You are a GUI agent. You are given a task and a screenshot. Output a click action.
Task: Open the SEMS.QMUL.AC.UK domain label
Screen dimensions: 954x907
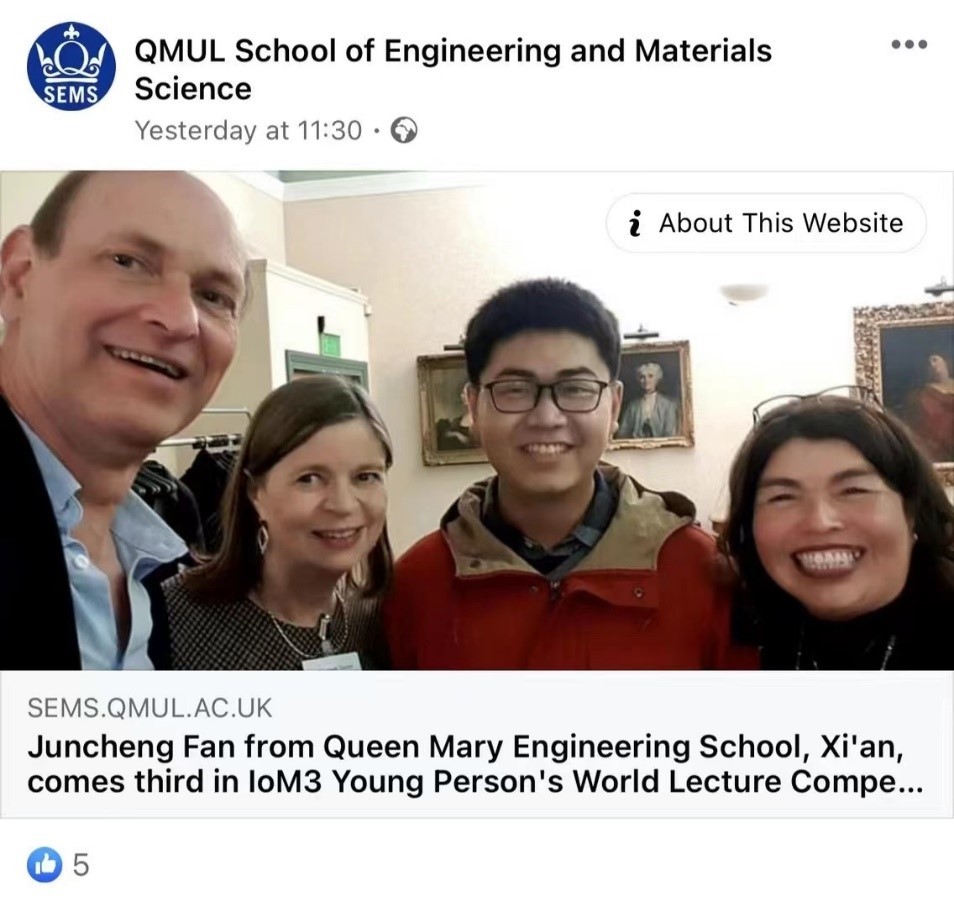click(150, 708)
